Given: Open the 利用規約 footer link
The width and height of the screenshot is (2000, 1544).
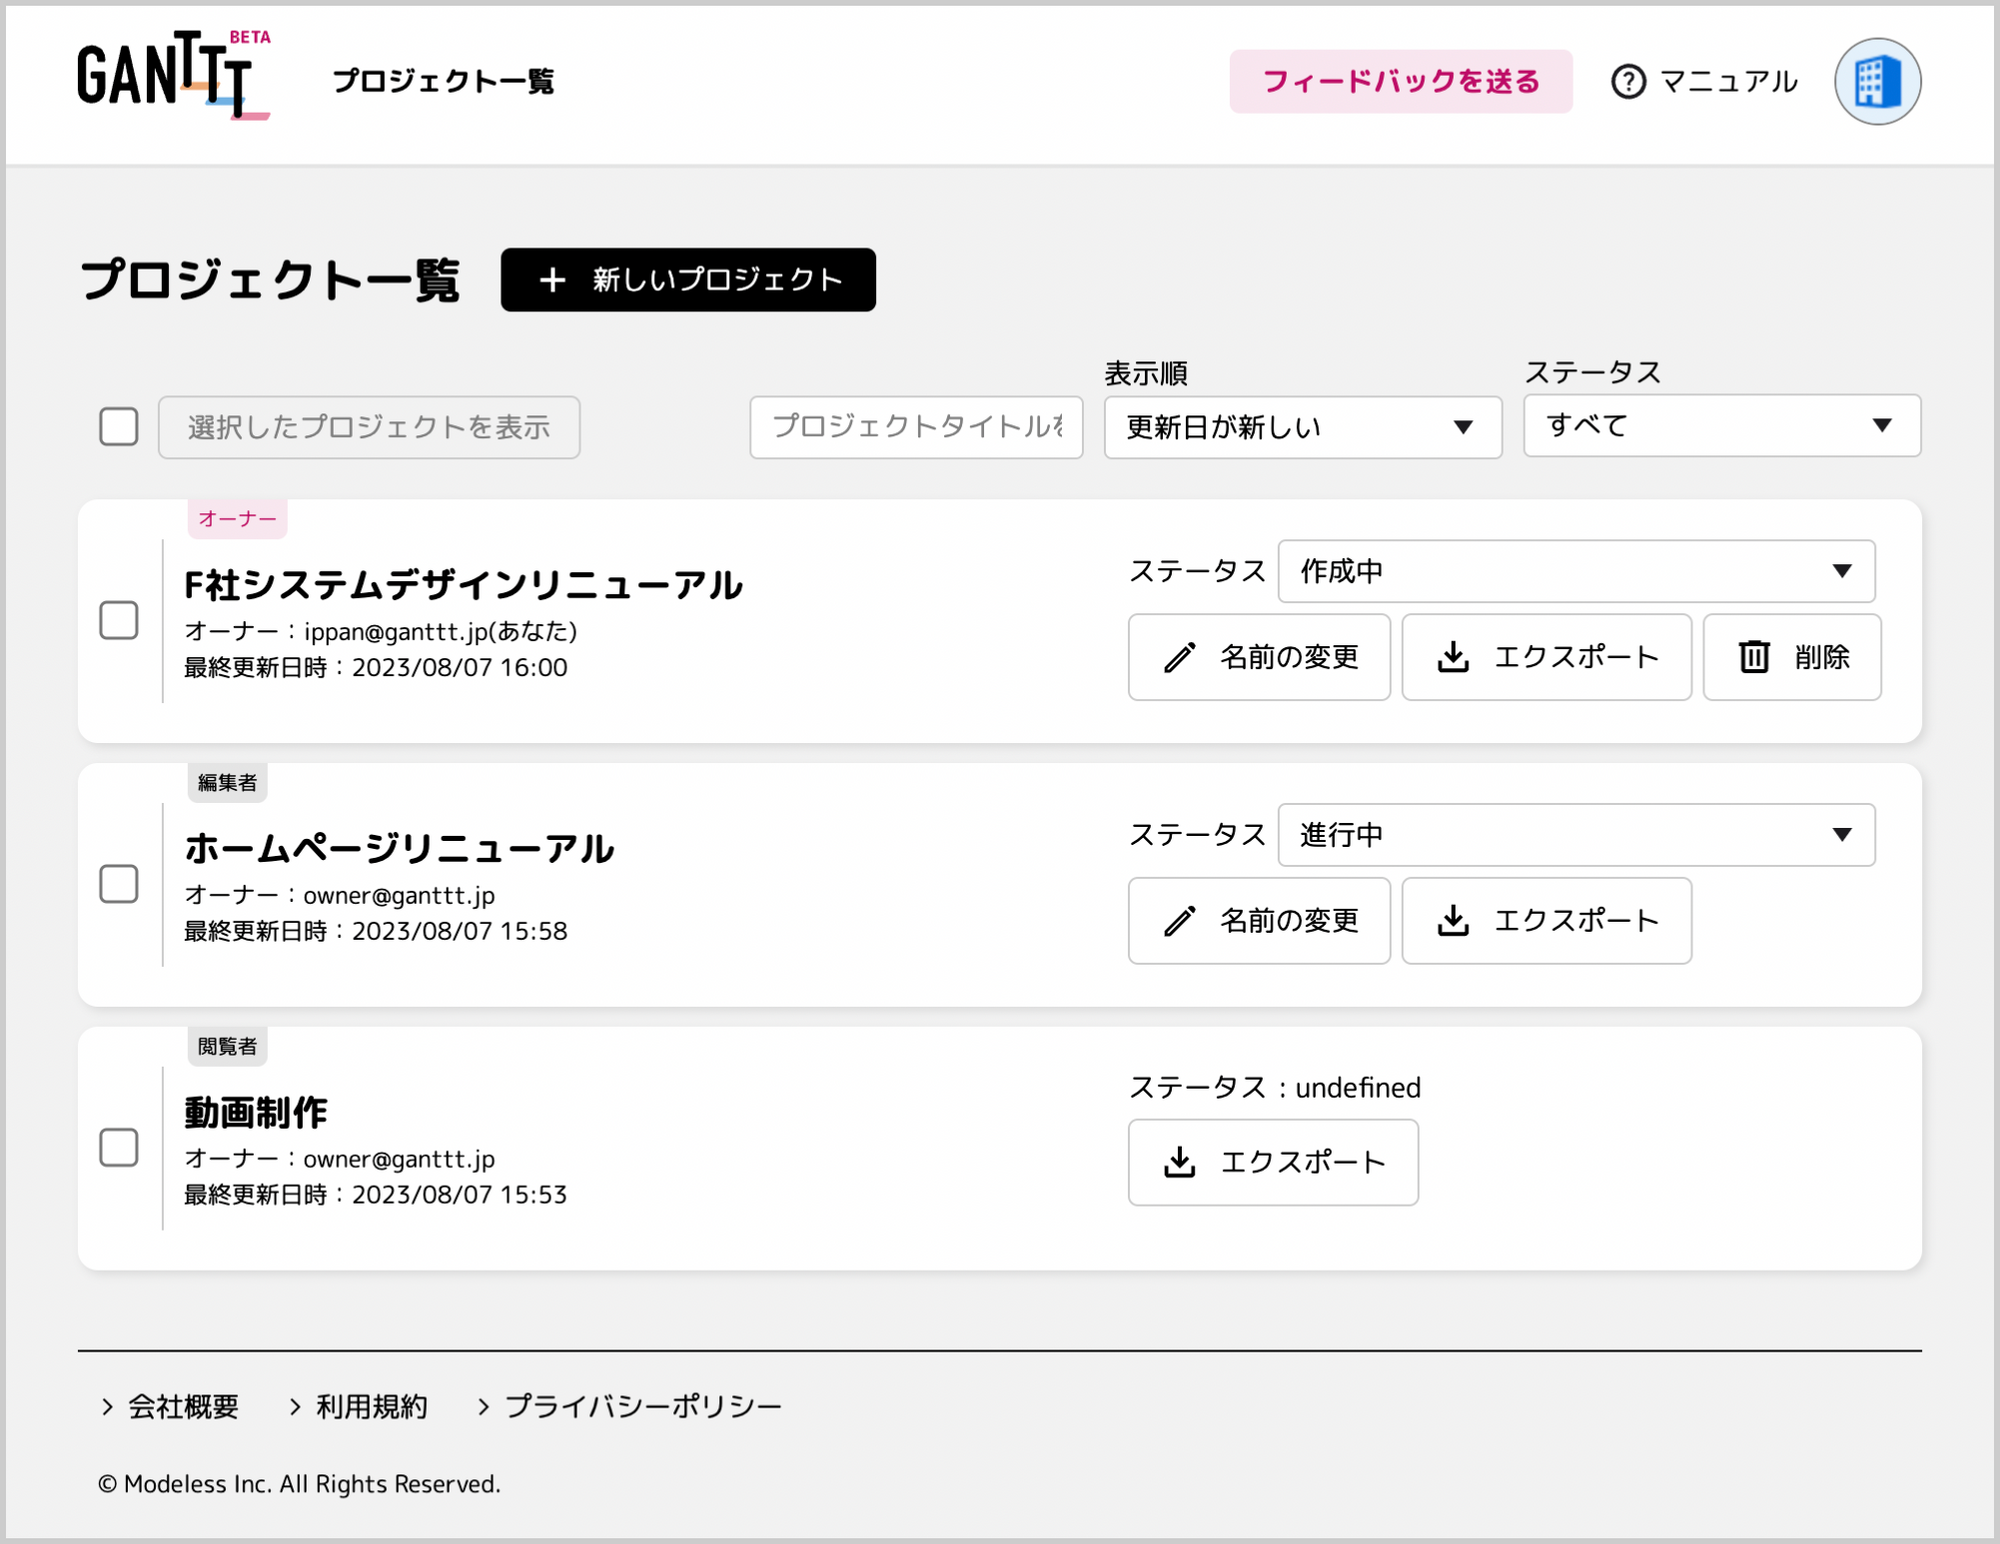Looking at the screenshot, I should tap(358, 1407).
